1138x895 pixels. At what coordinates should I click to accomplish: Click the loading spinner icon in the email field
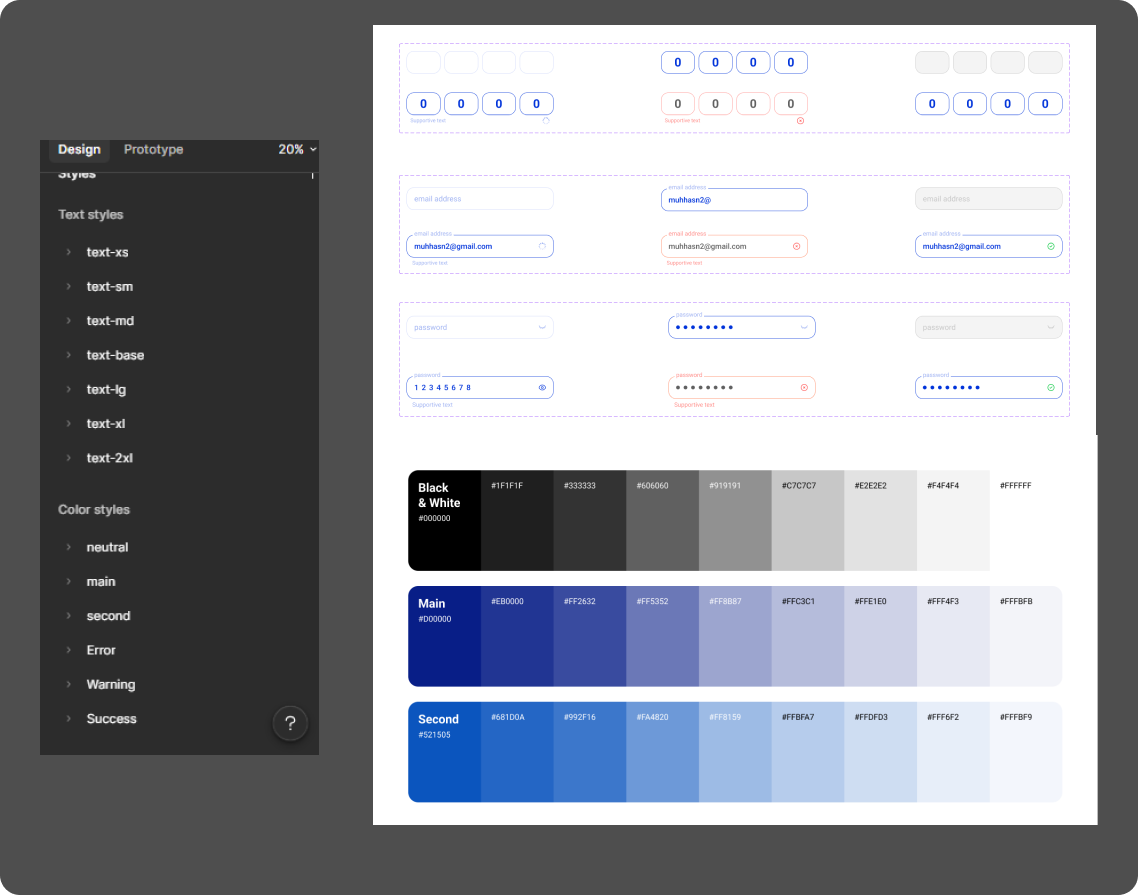(542, 247)
